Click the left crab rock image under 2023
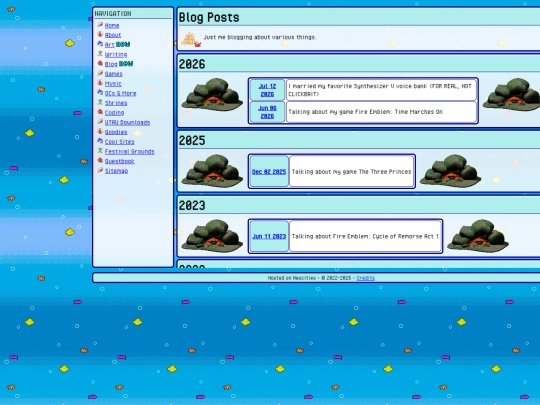This screenshot has height=405, width=540. [x=212, y=236]
